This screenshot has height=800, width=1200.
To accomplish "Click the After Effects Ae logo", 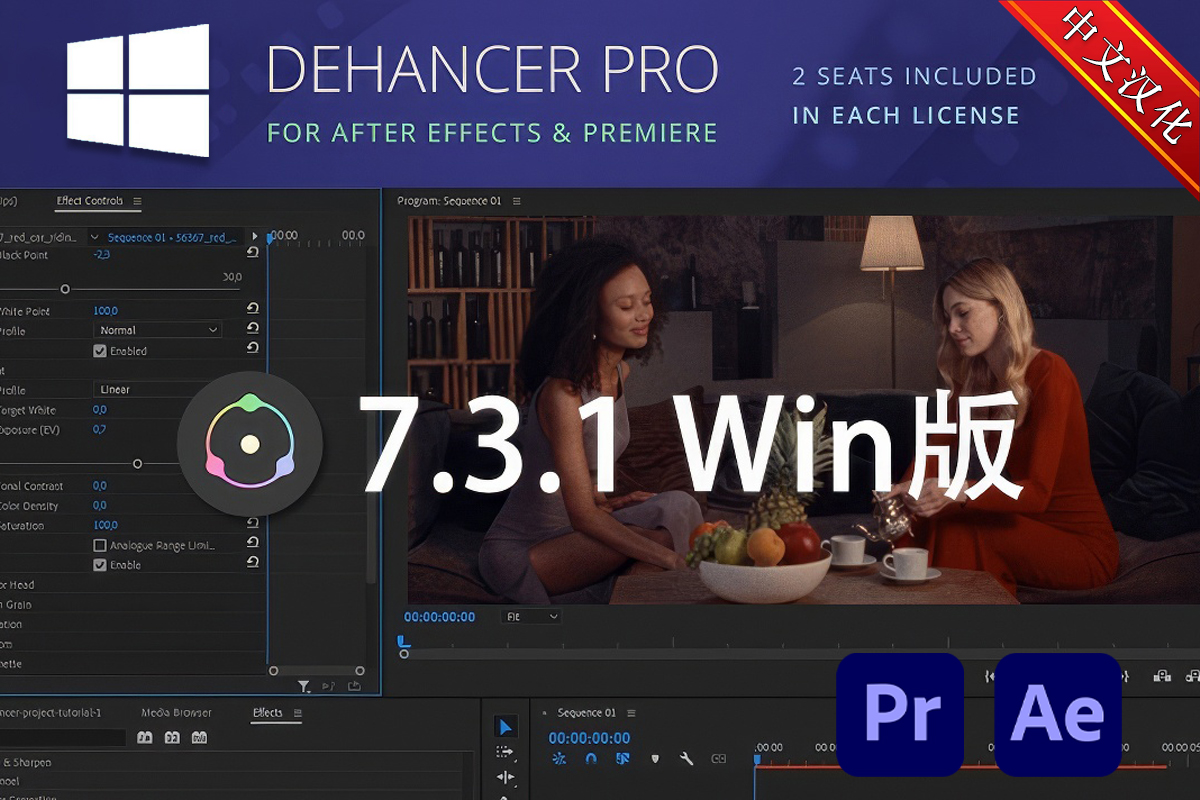I will 1058,714.
